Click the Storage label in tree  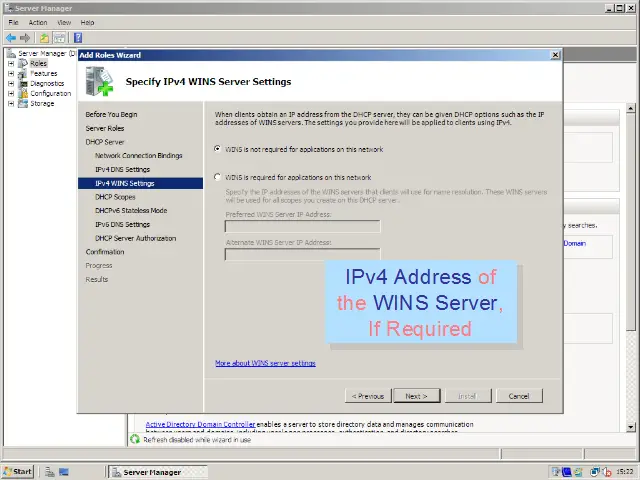coord(42,103)
